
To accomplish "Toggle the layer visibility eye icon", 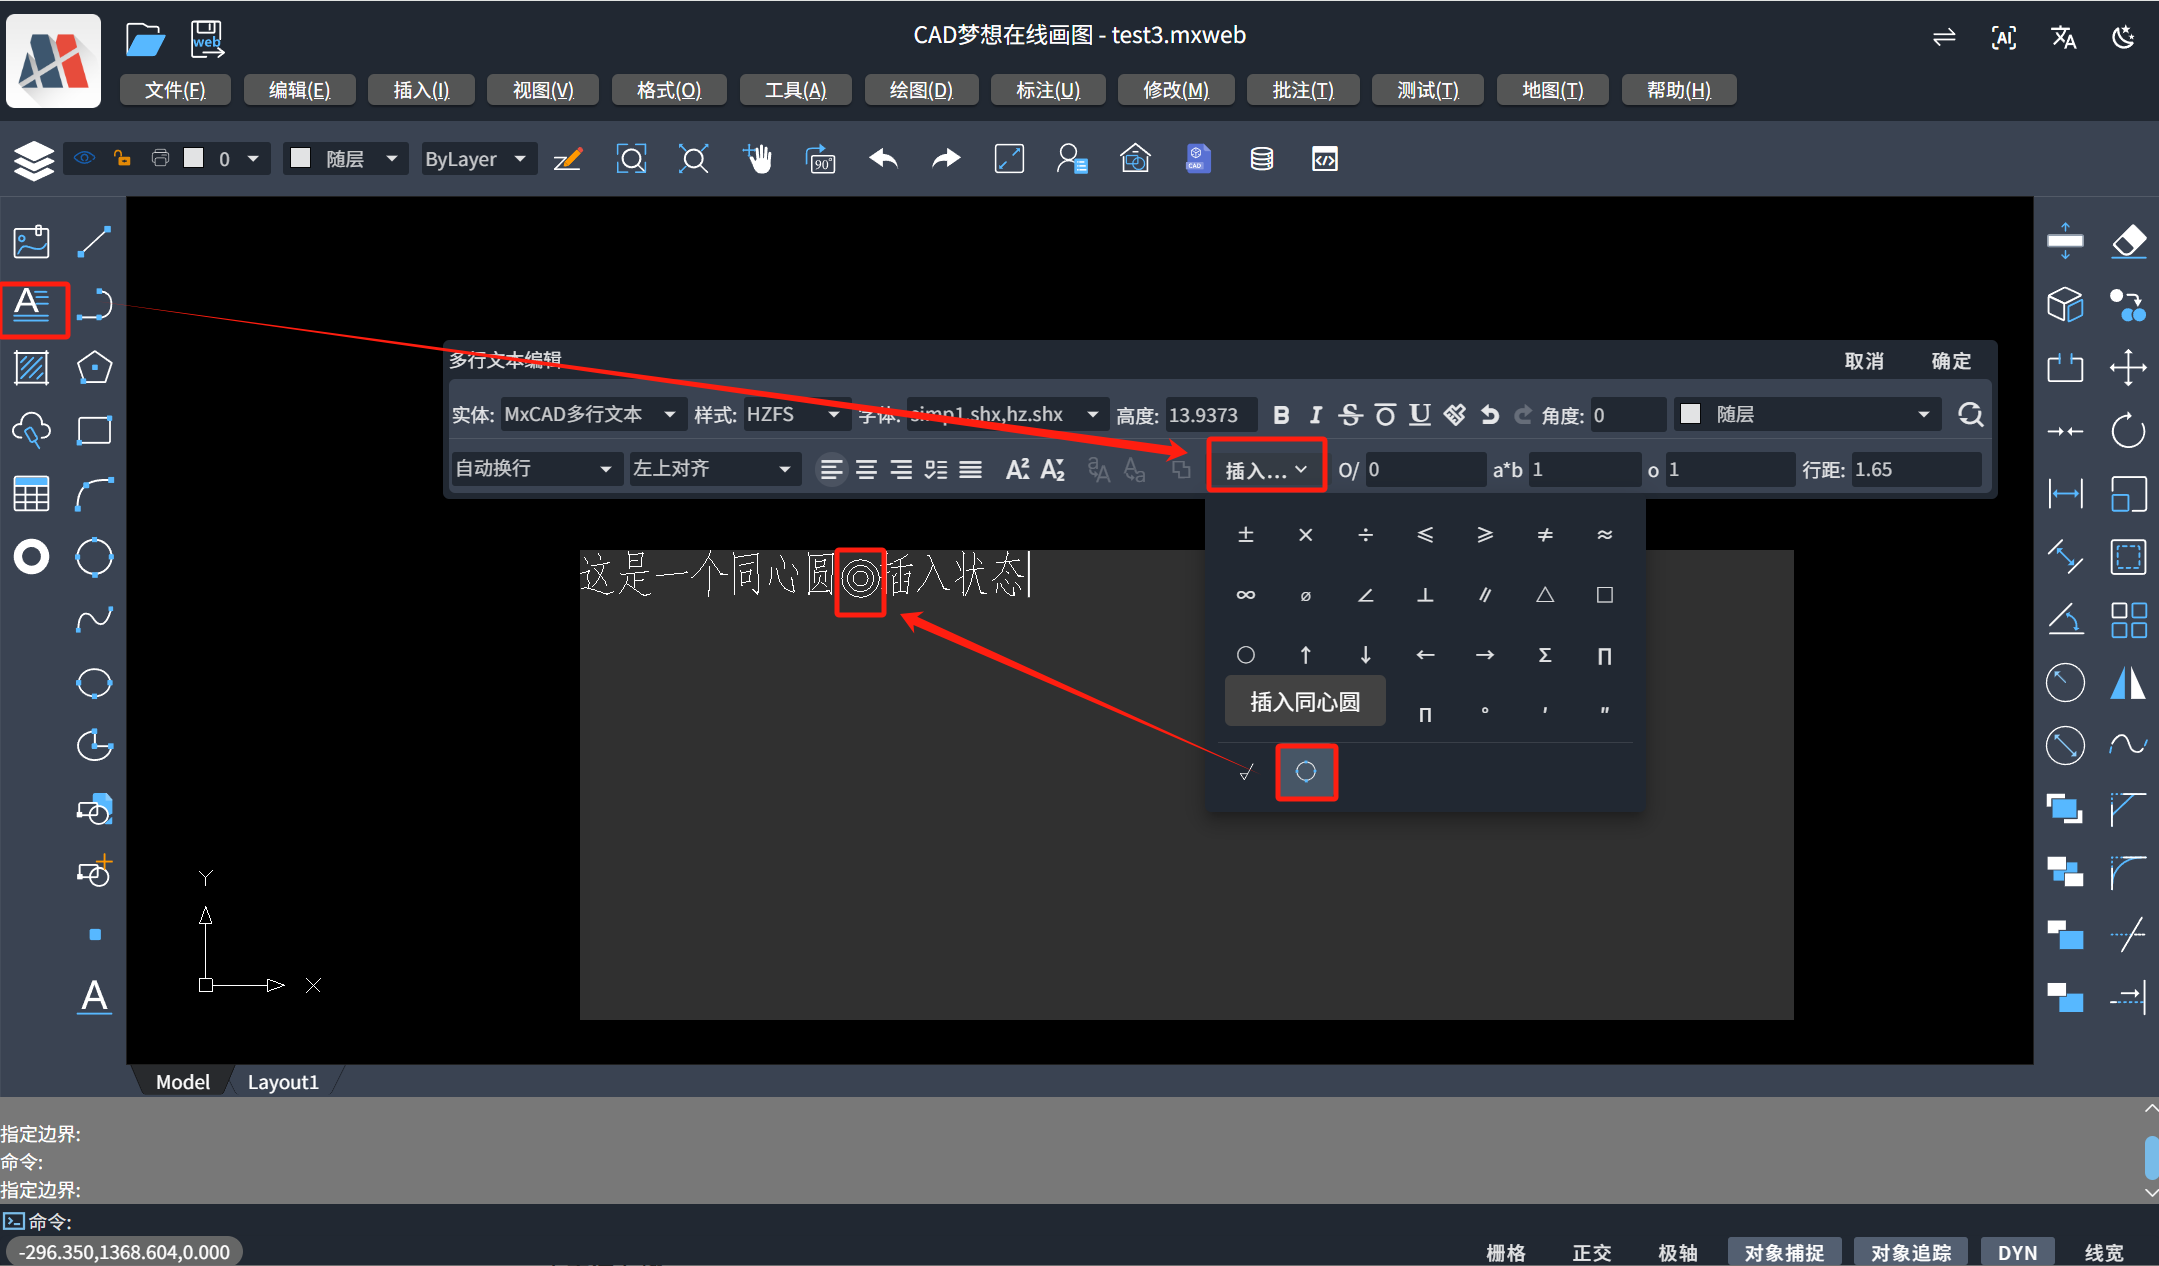I will pyautogui.click(x=84, y=158).
